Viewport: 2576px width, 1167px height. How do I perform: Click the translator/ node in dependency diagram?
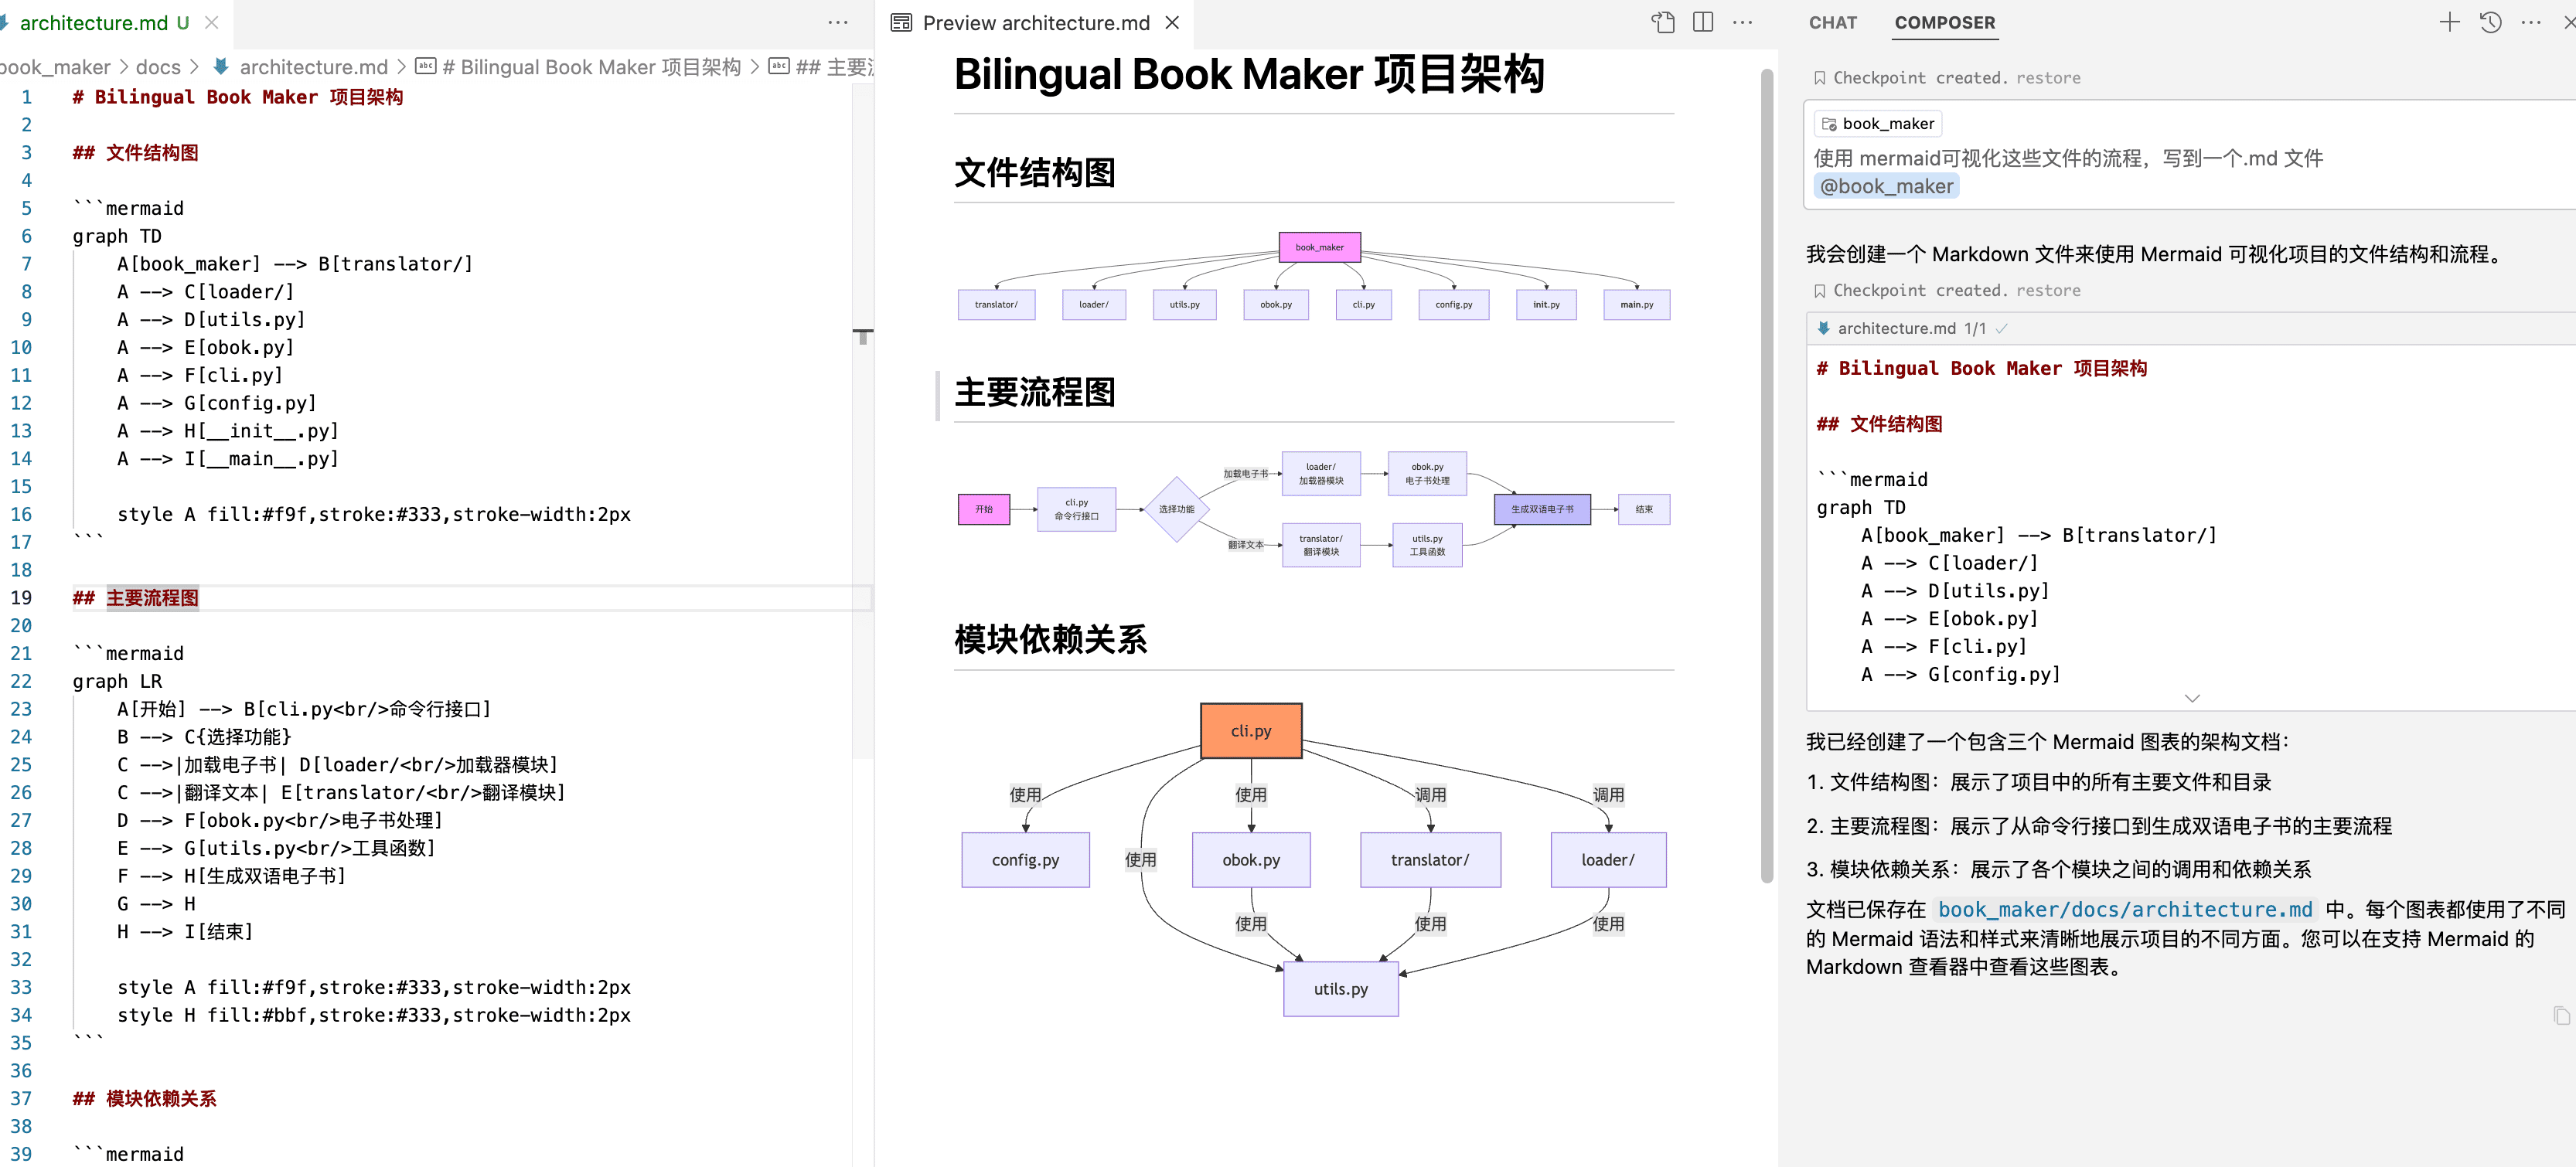tap(1429, 859)
